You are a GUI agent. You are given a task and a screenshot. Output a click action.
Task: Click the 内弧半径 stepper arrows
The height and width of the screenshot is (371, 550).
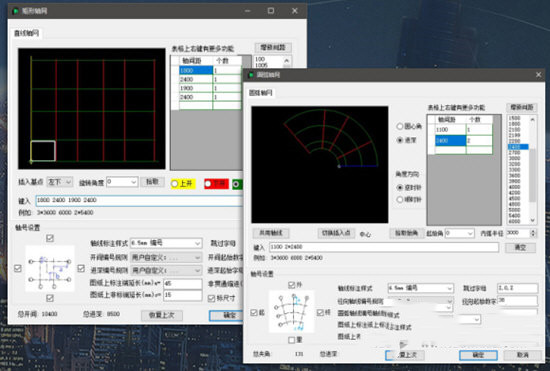coord(534,233)
